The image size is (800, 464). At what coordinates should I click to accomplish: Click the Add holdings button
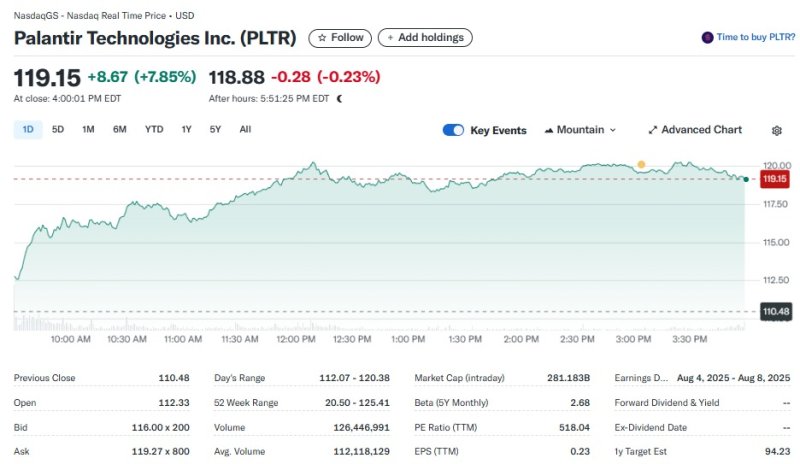pos(425,37)
